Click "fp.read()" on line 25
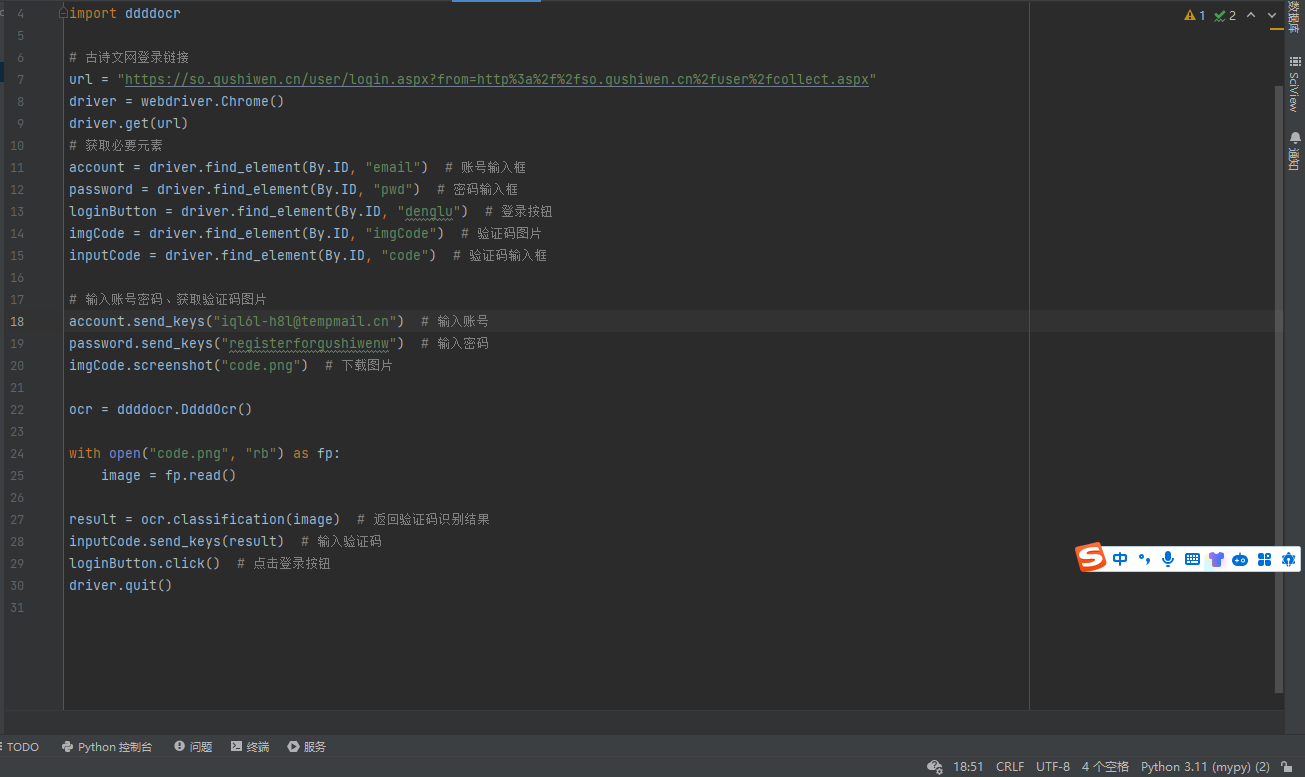The width and height of the screenshot is (1305, 777). [x=201, y=475]
